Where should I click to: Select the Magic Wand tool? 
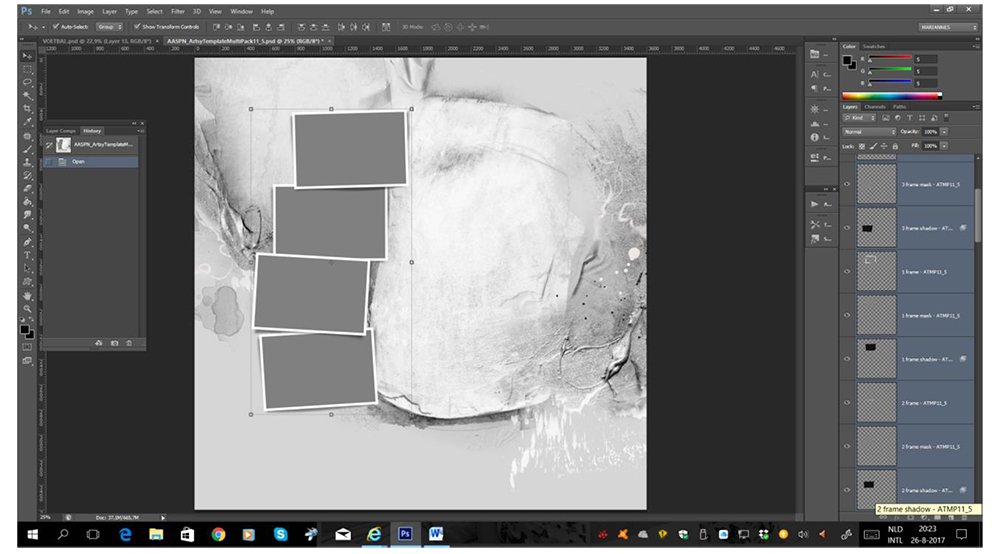coord(27,96)
